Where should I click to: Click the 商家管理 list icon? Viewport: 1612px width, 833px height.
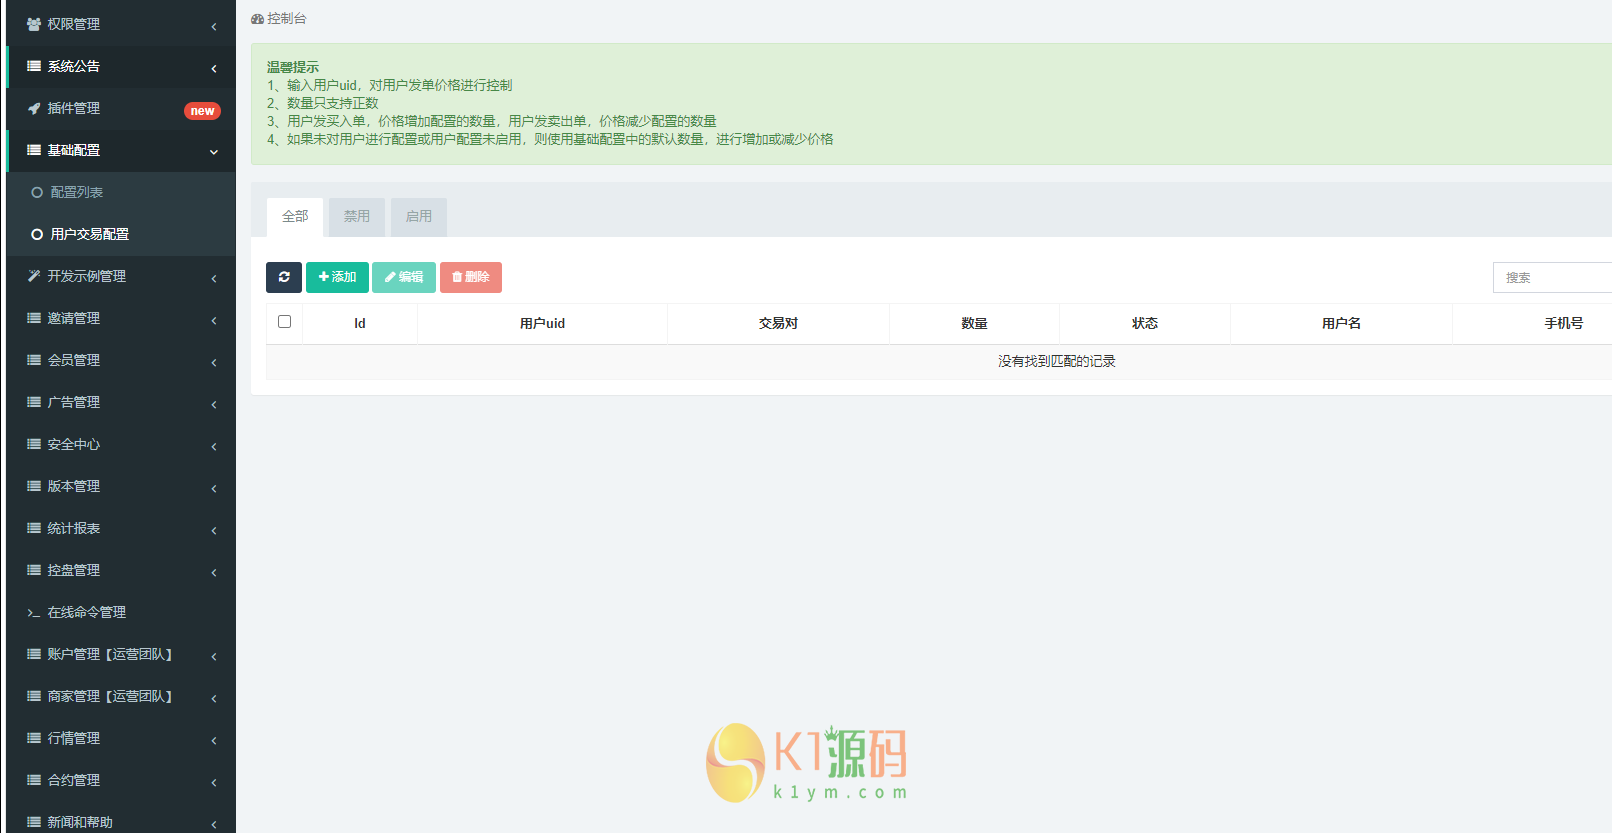point(34,696)
